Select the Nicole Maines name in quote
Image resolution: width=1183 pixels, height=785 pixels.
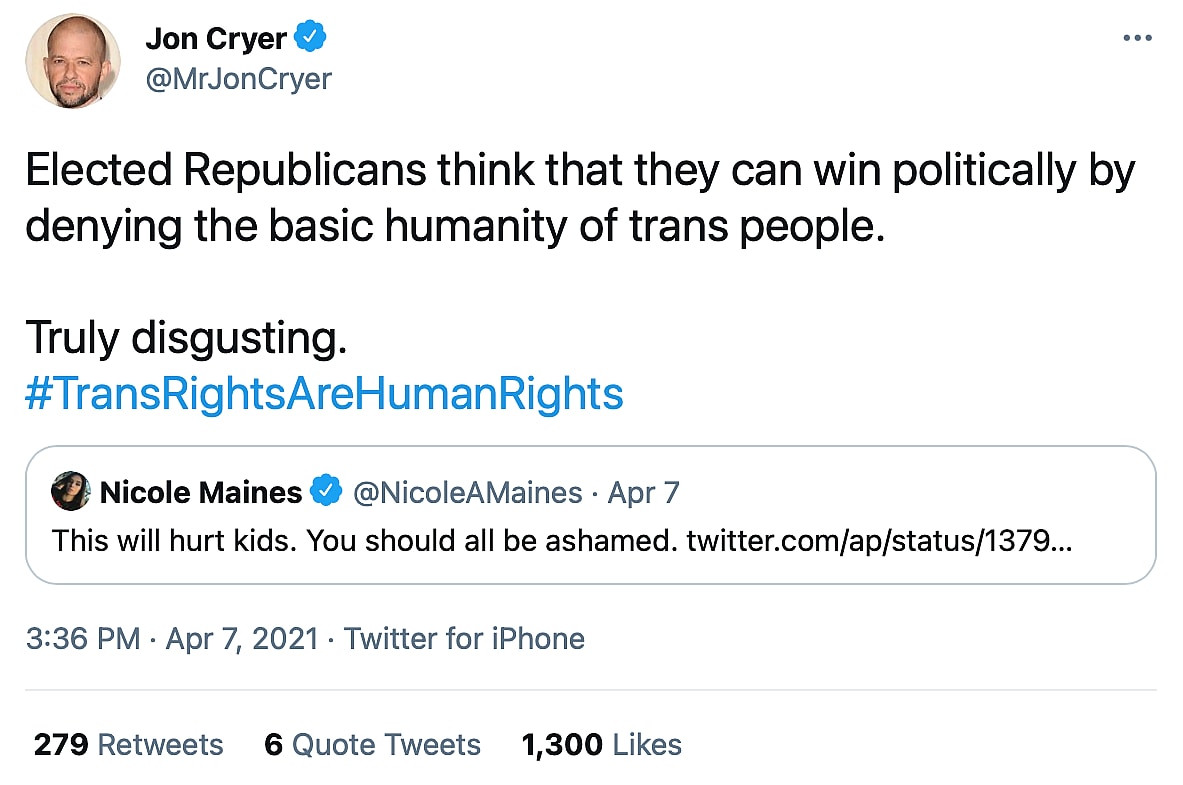tap(201, 492)
